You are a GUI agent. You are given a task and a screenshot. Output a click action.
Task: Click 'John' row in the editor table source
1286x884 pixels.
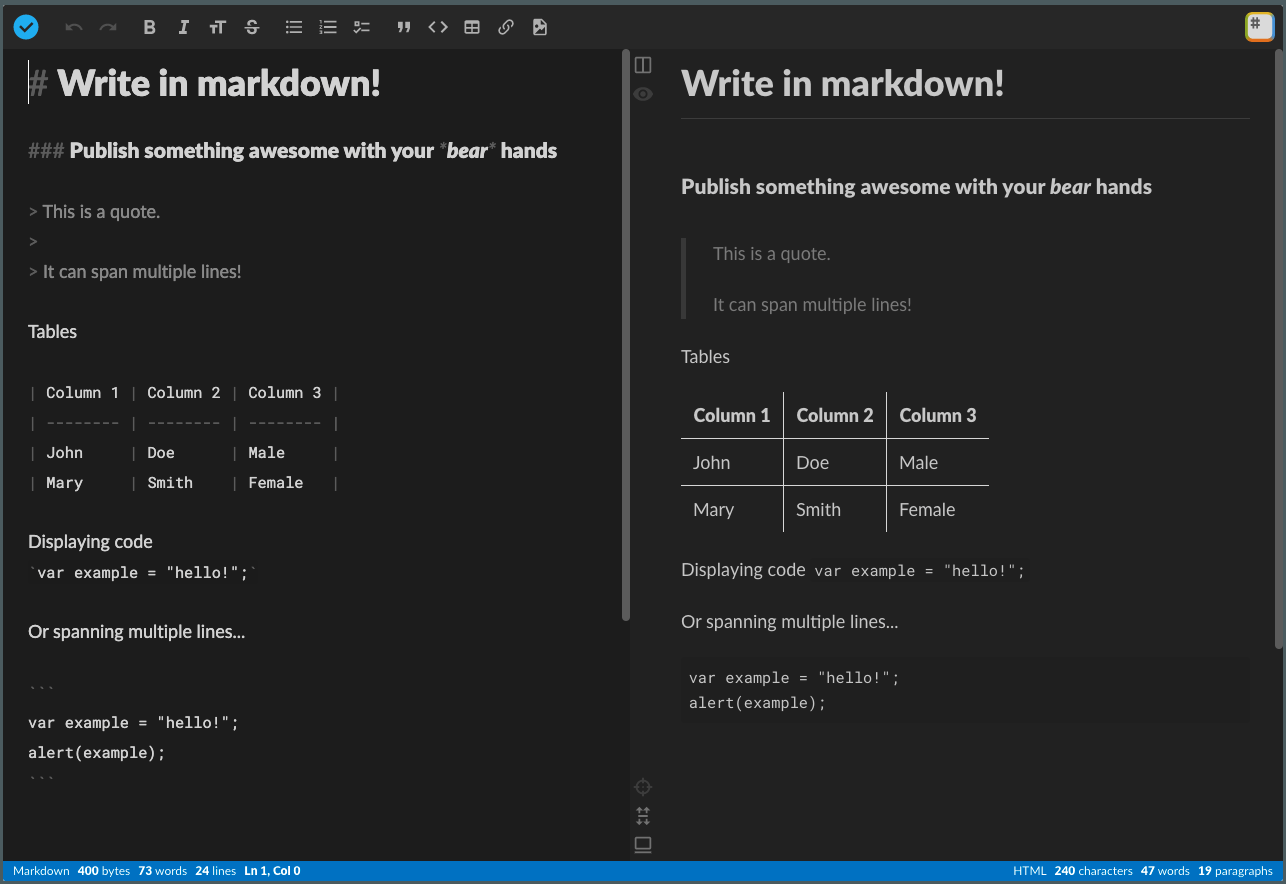(x=184, y=452)
